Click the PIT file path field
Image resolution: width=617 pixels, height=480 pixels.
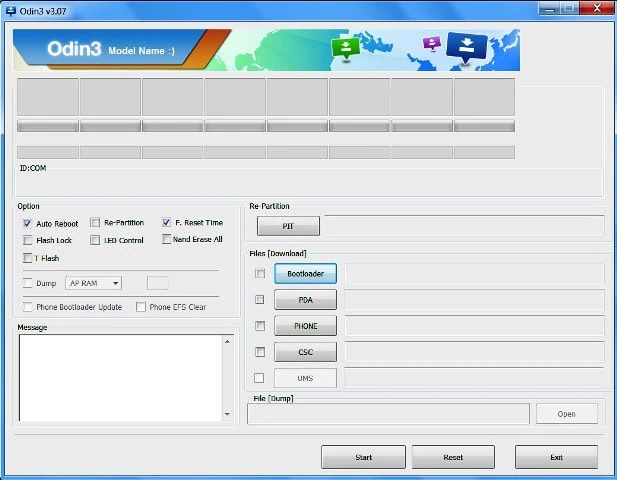tap(464, 226)
